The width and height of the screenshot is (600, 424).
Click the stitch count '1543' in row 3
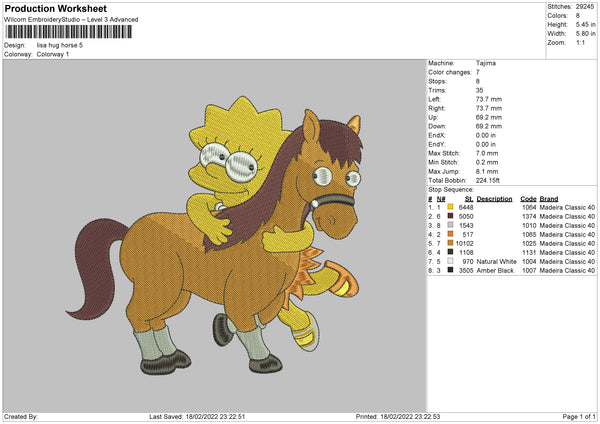466,225
